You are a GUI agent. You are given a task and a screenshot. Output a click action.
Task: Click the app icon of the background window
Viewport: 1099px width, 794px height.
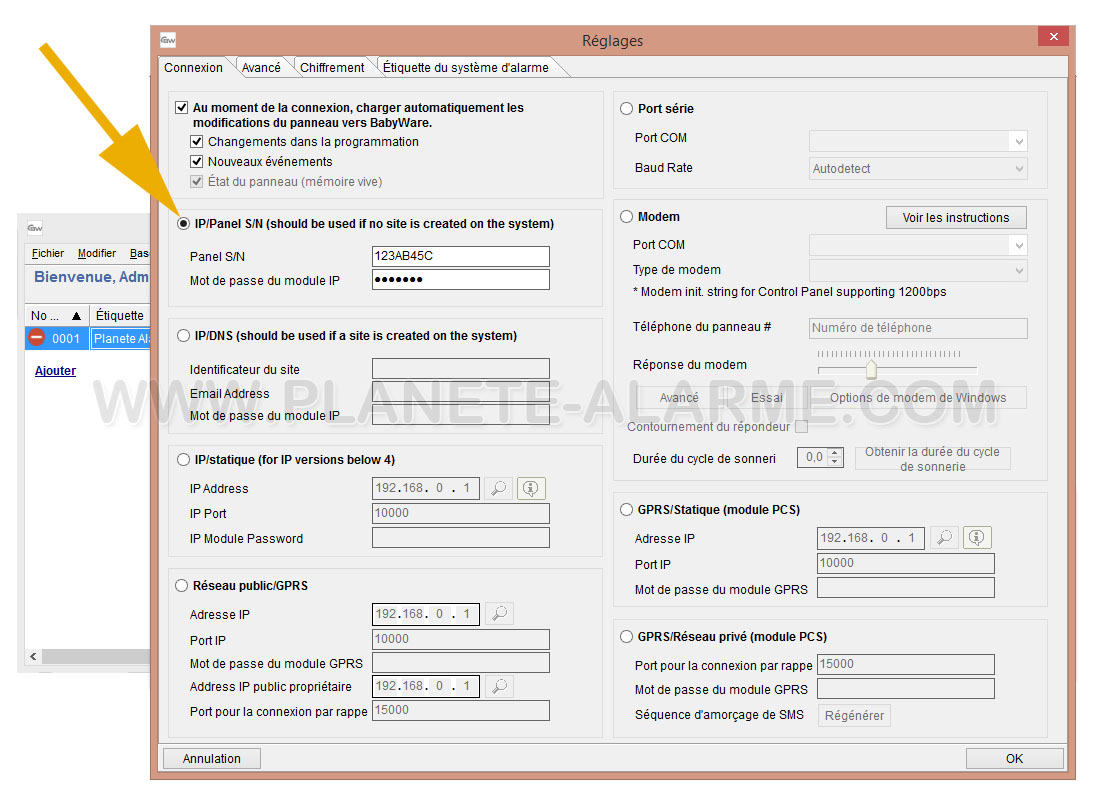[x=35, y=228]
